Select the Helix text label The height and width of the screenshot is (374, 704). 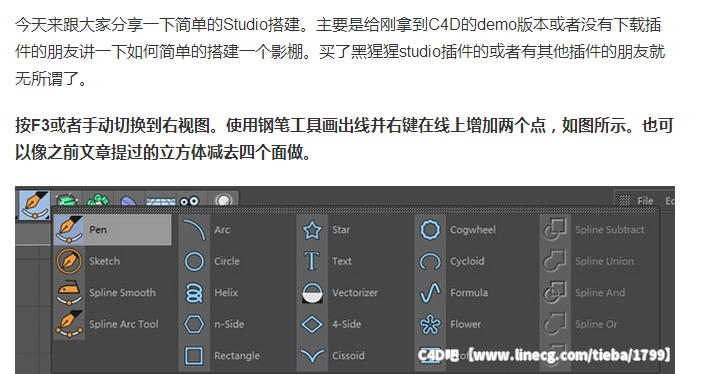click(226, 292)
